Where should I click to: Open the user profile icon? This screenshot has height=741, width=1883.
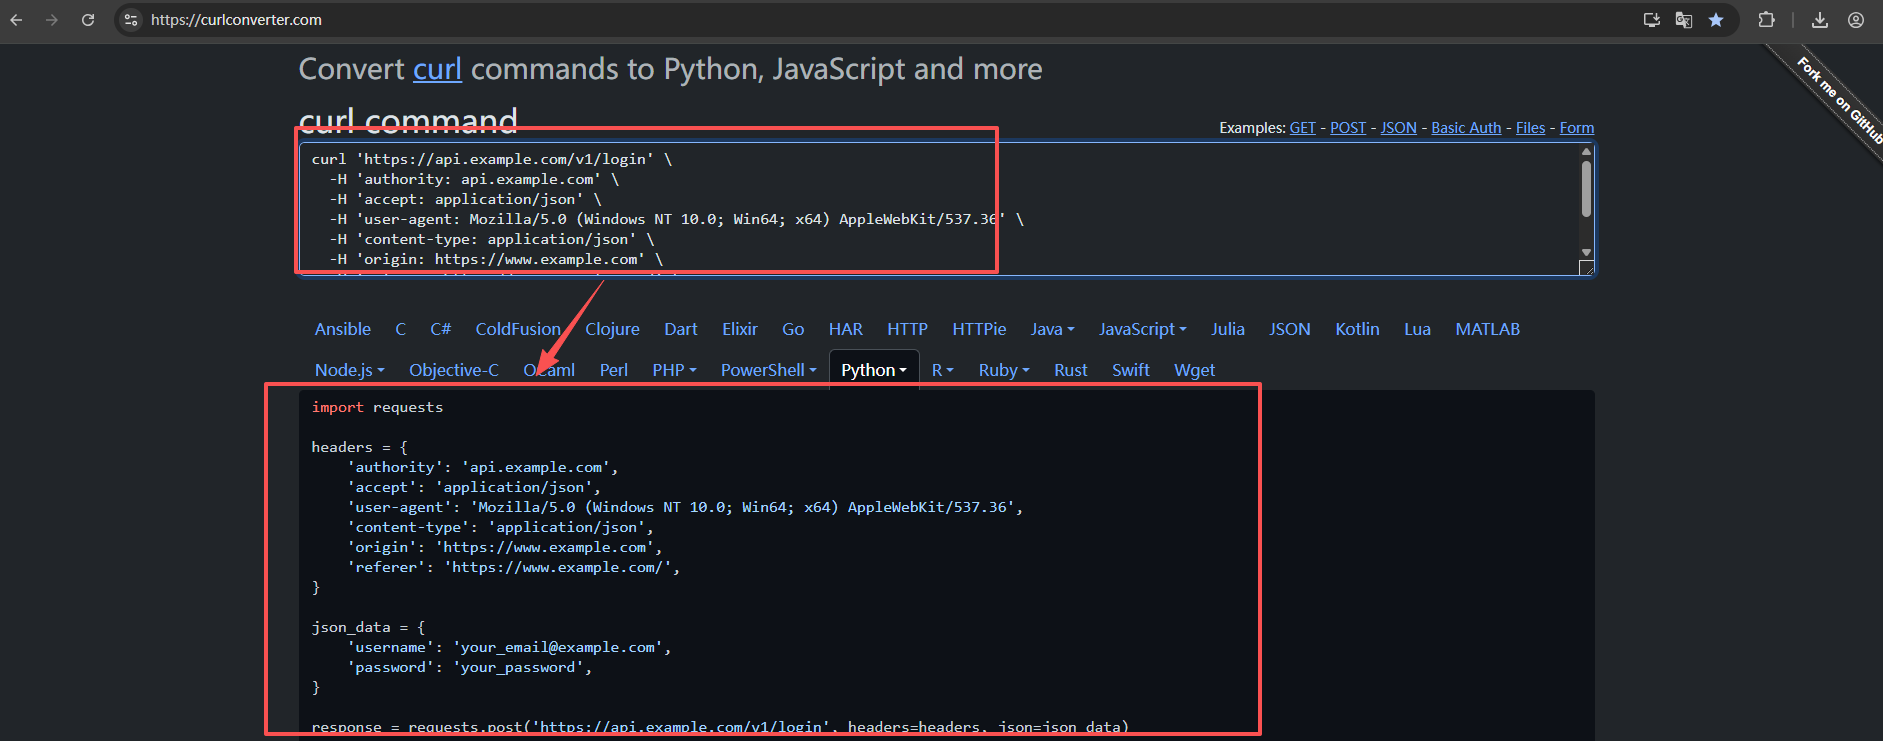click(1856, 20)
